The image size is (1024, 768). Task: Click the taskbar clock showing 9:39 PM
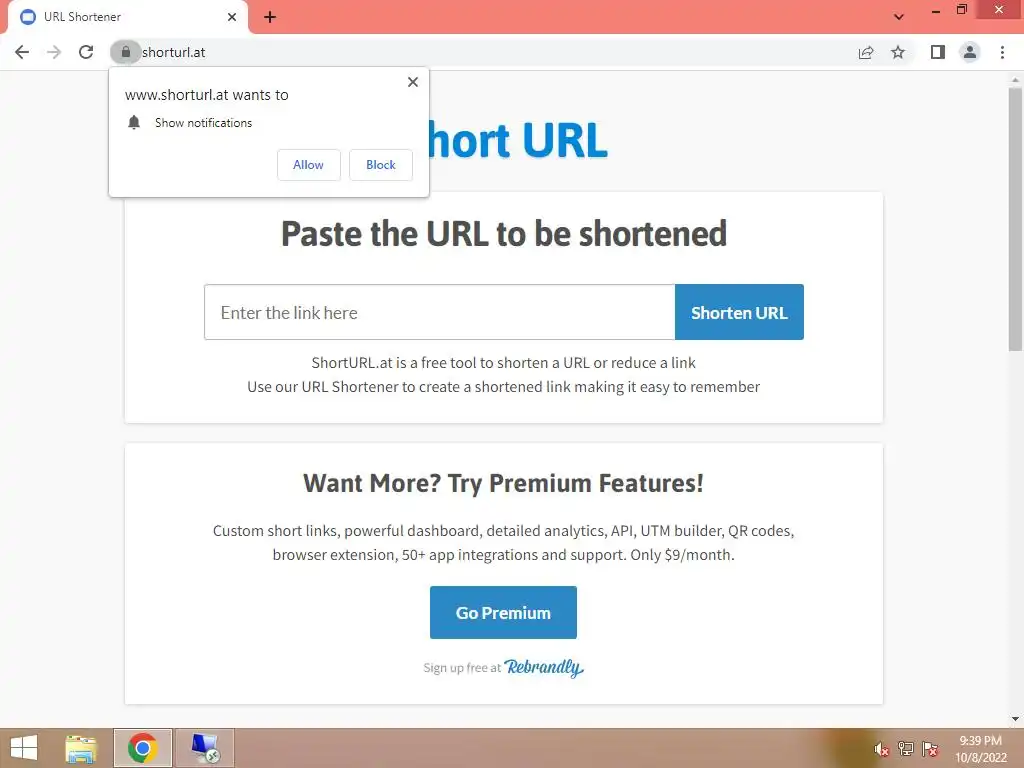click(981, 749)
